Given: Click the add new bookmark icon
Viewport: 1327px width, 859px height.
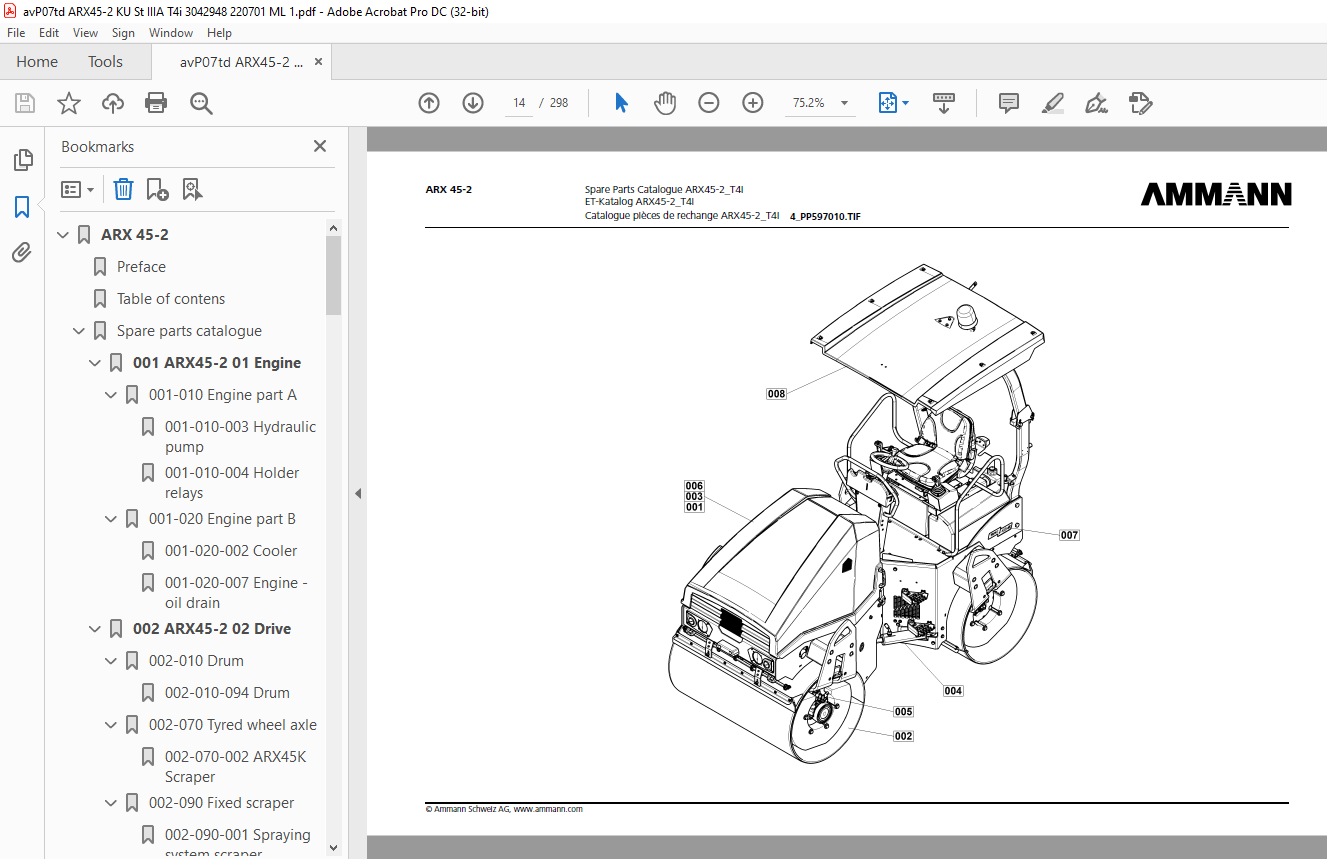Looking at the screenshot, I should (x=157, y=189).
